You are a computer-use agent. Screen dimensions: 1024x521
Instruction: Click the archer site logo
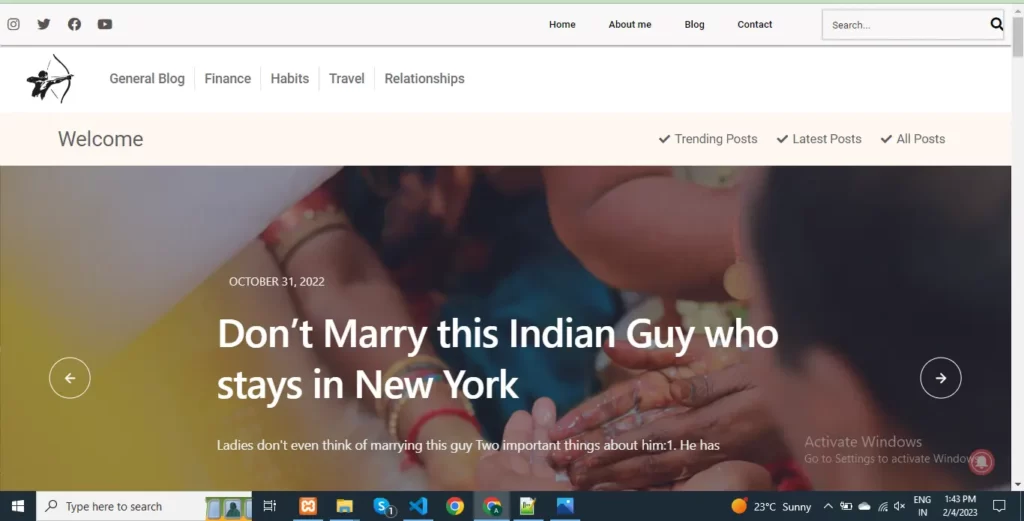[50, 78]
